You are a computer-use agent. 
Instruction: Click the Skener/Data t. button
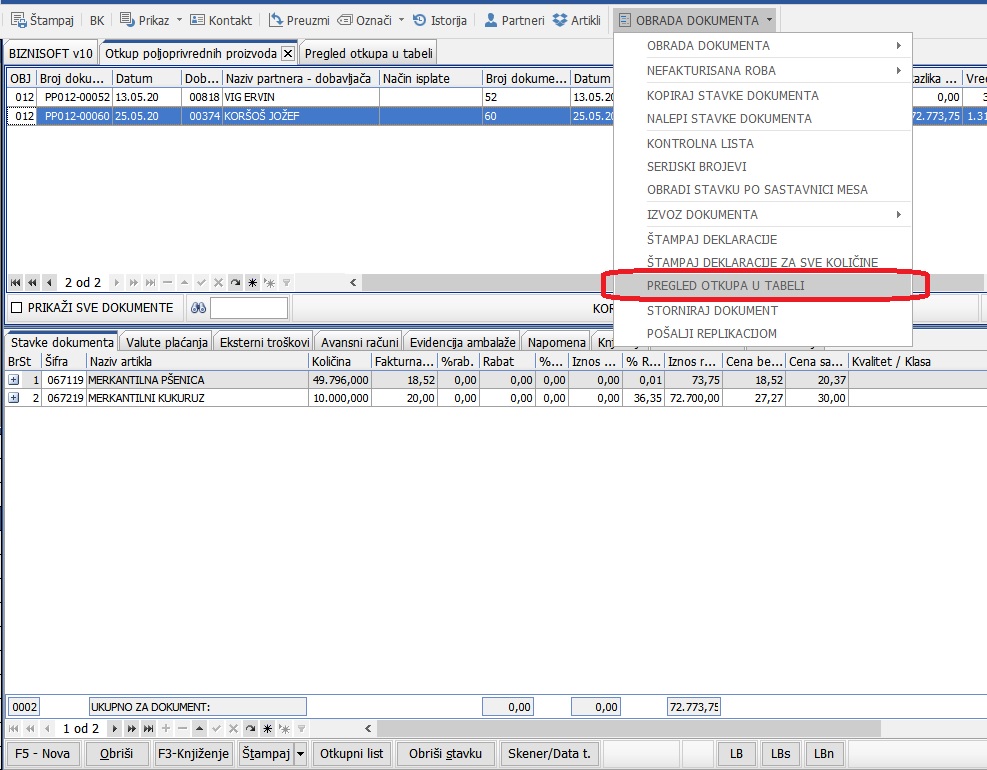tap(550, 754)
